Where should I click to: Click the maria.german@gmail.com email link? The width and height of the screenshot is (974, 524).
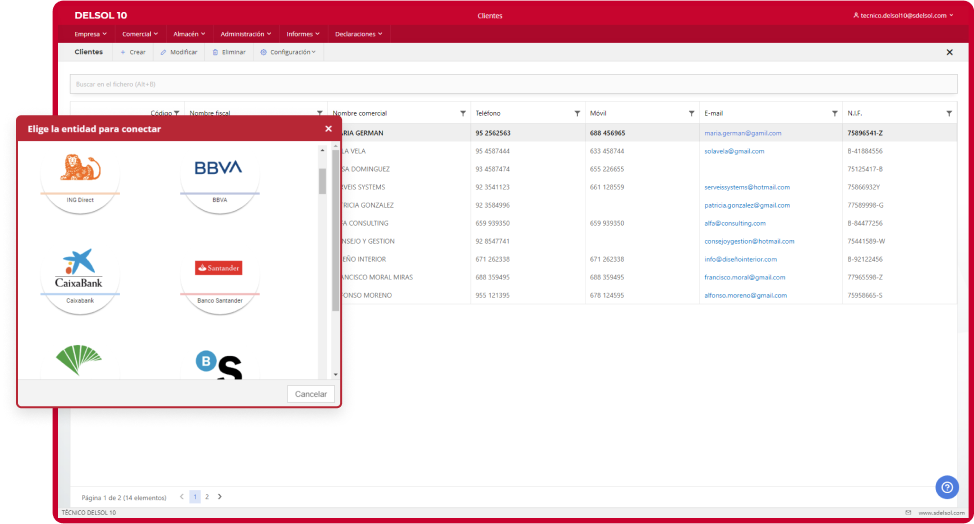(742, 133)
